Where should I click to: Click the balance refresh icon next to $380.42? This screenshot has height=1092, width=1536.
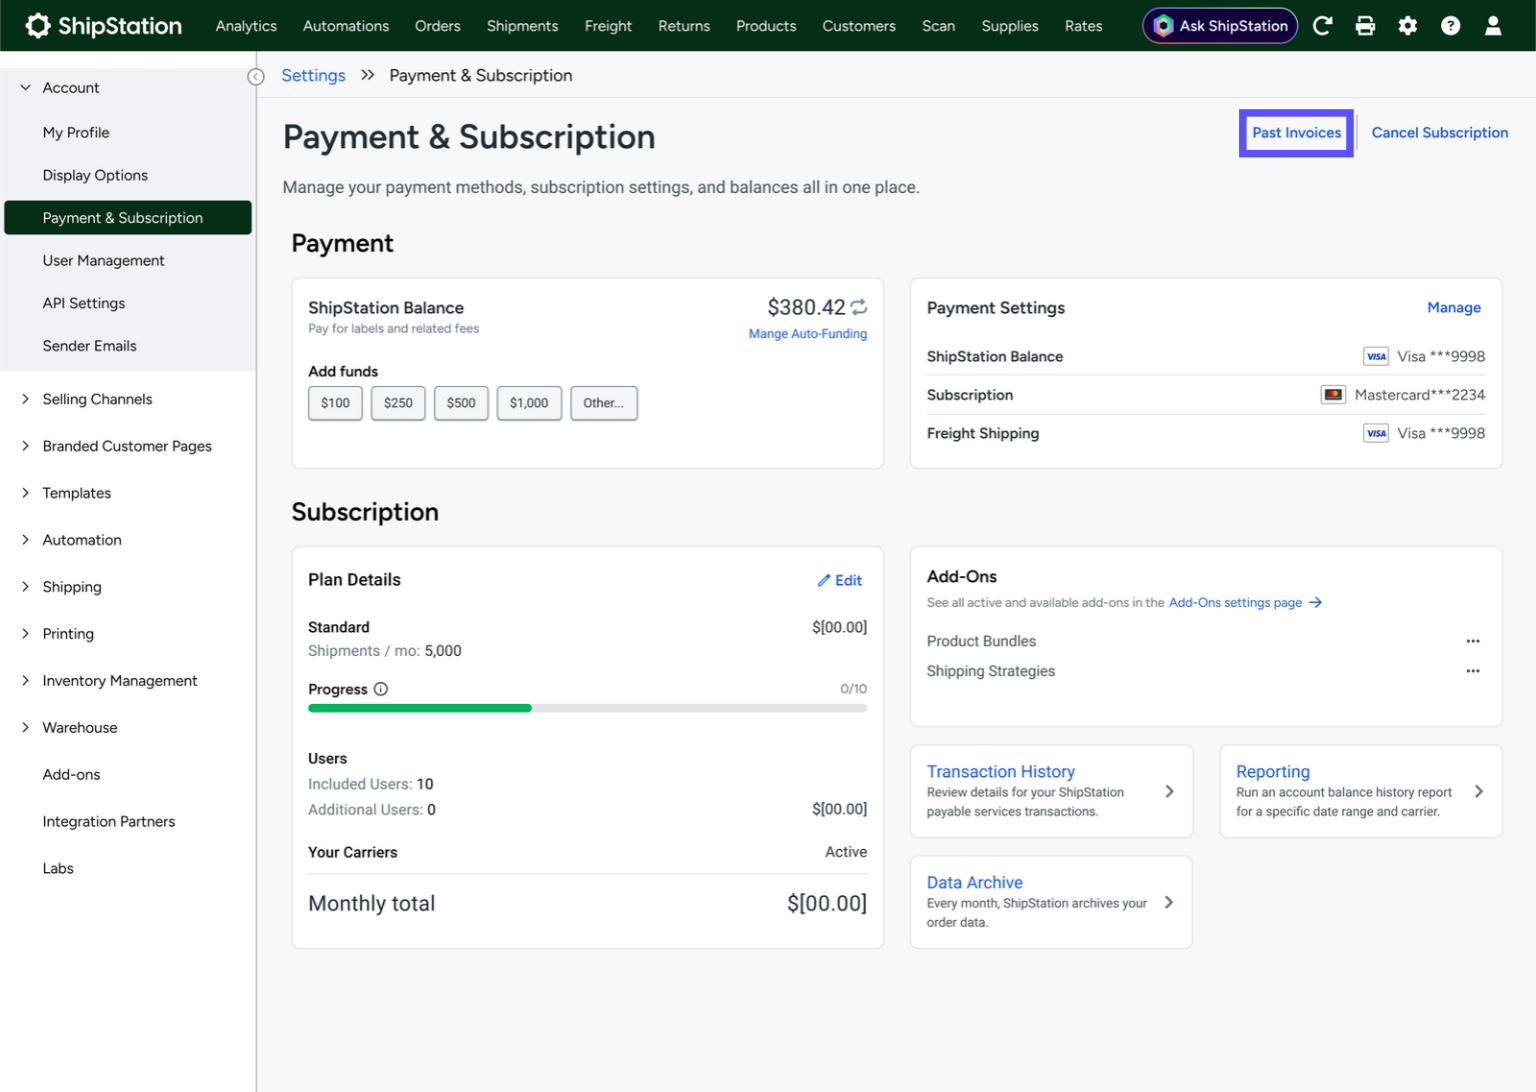coord(859,307)
